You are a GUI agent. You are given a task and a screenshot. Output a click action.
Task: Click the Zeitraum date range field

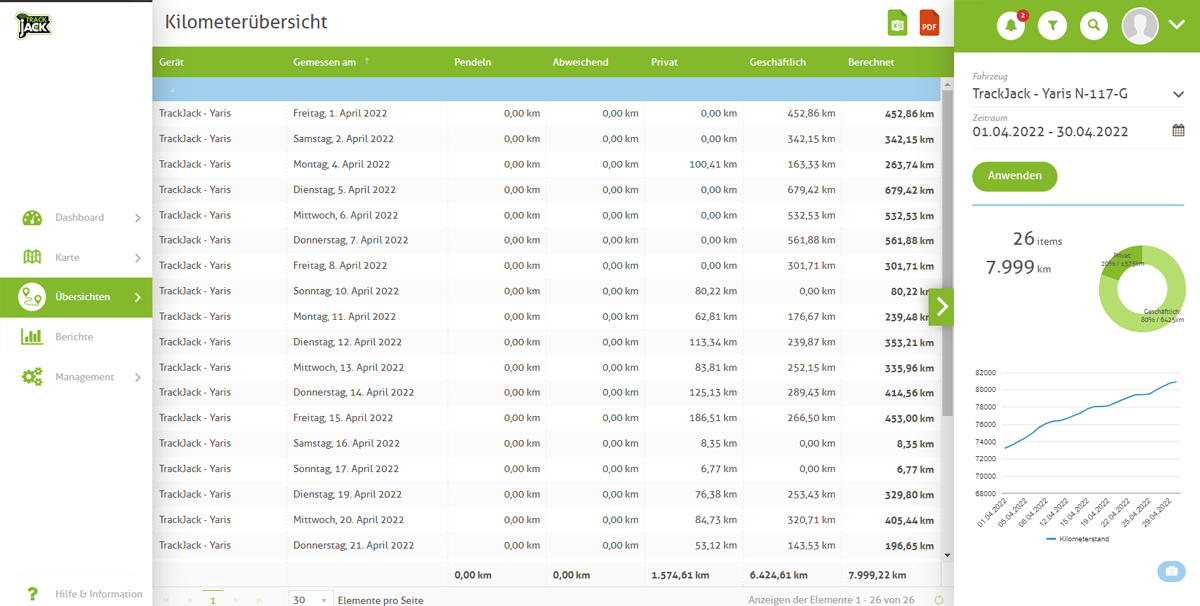click(x=1050, y=132)
